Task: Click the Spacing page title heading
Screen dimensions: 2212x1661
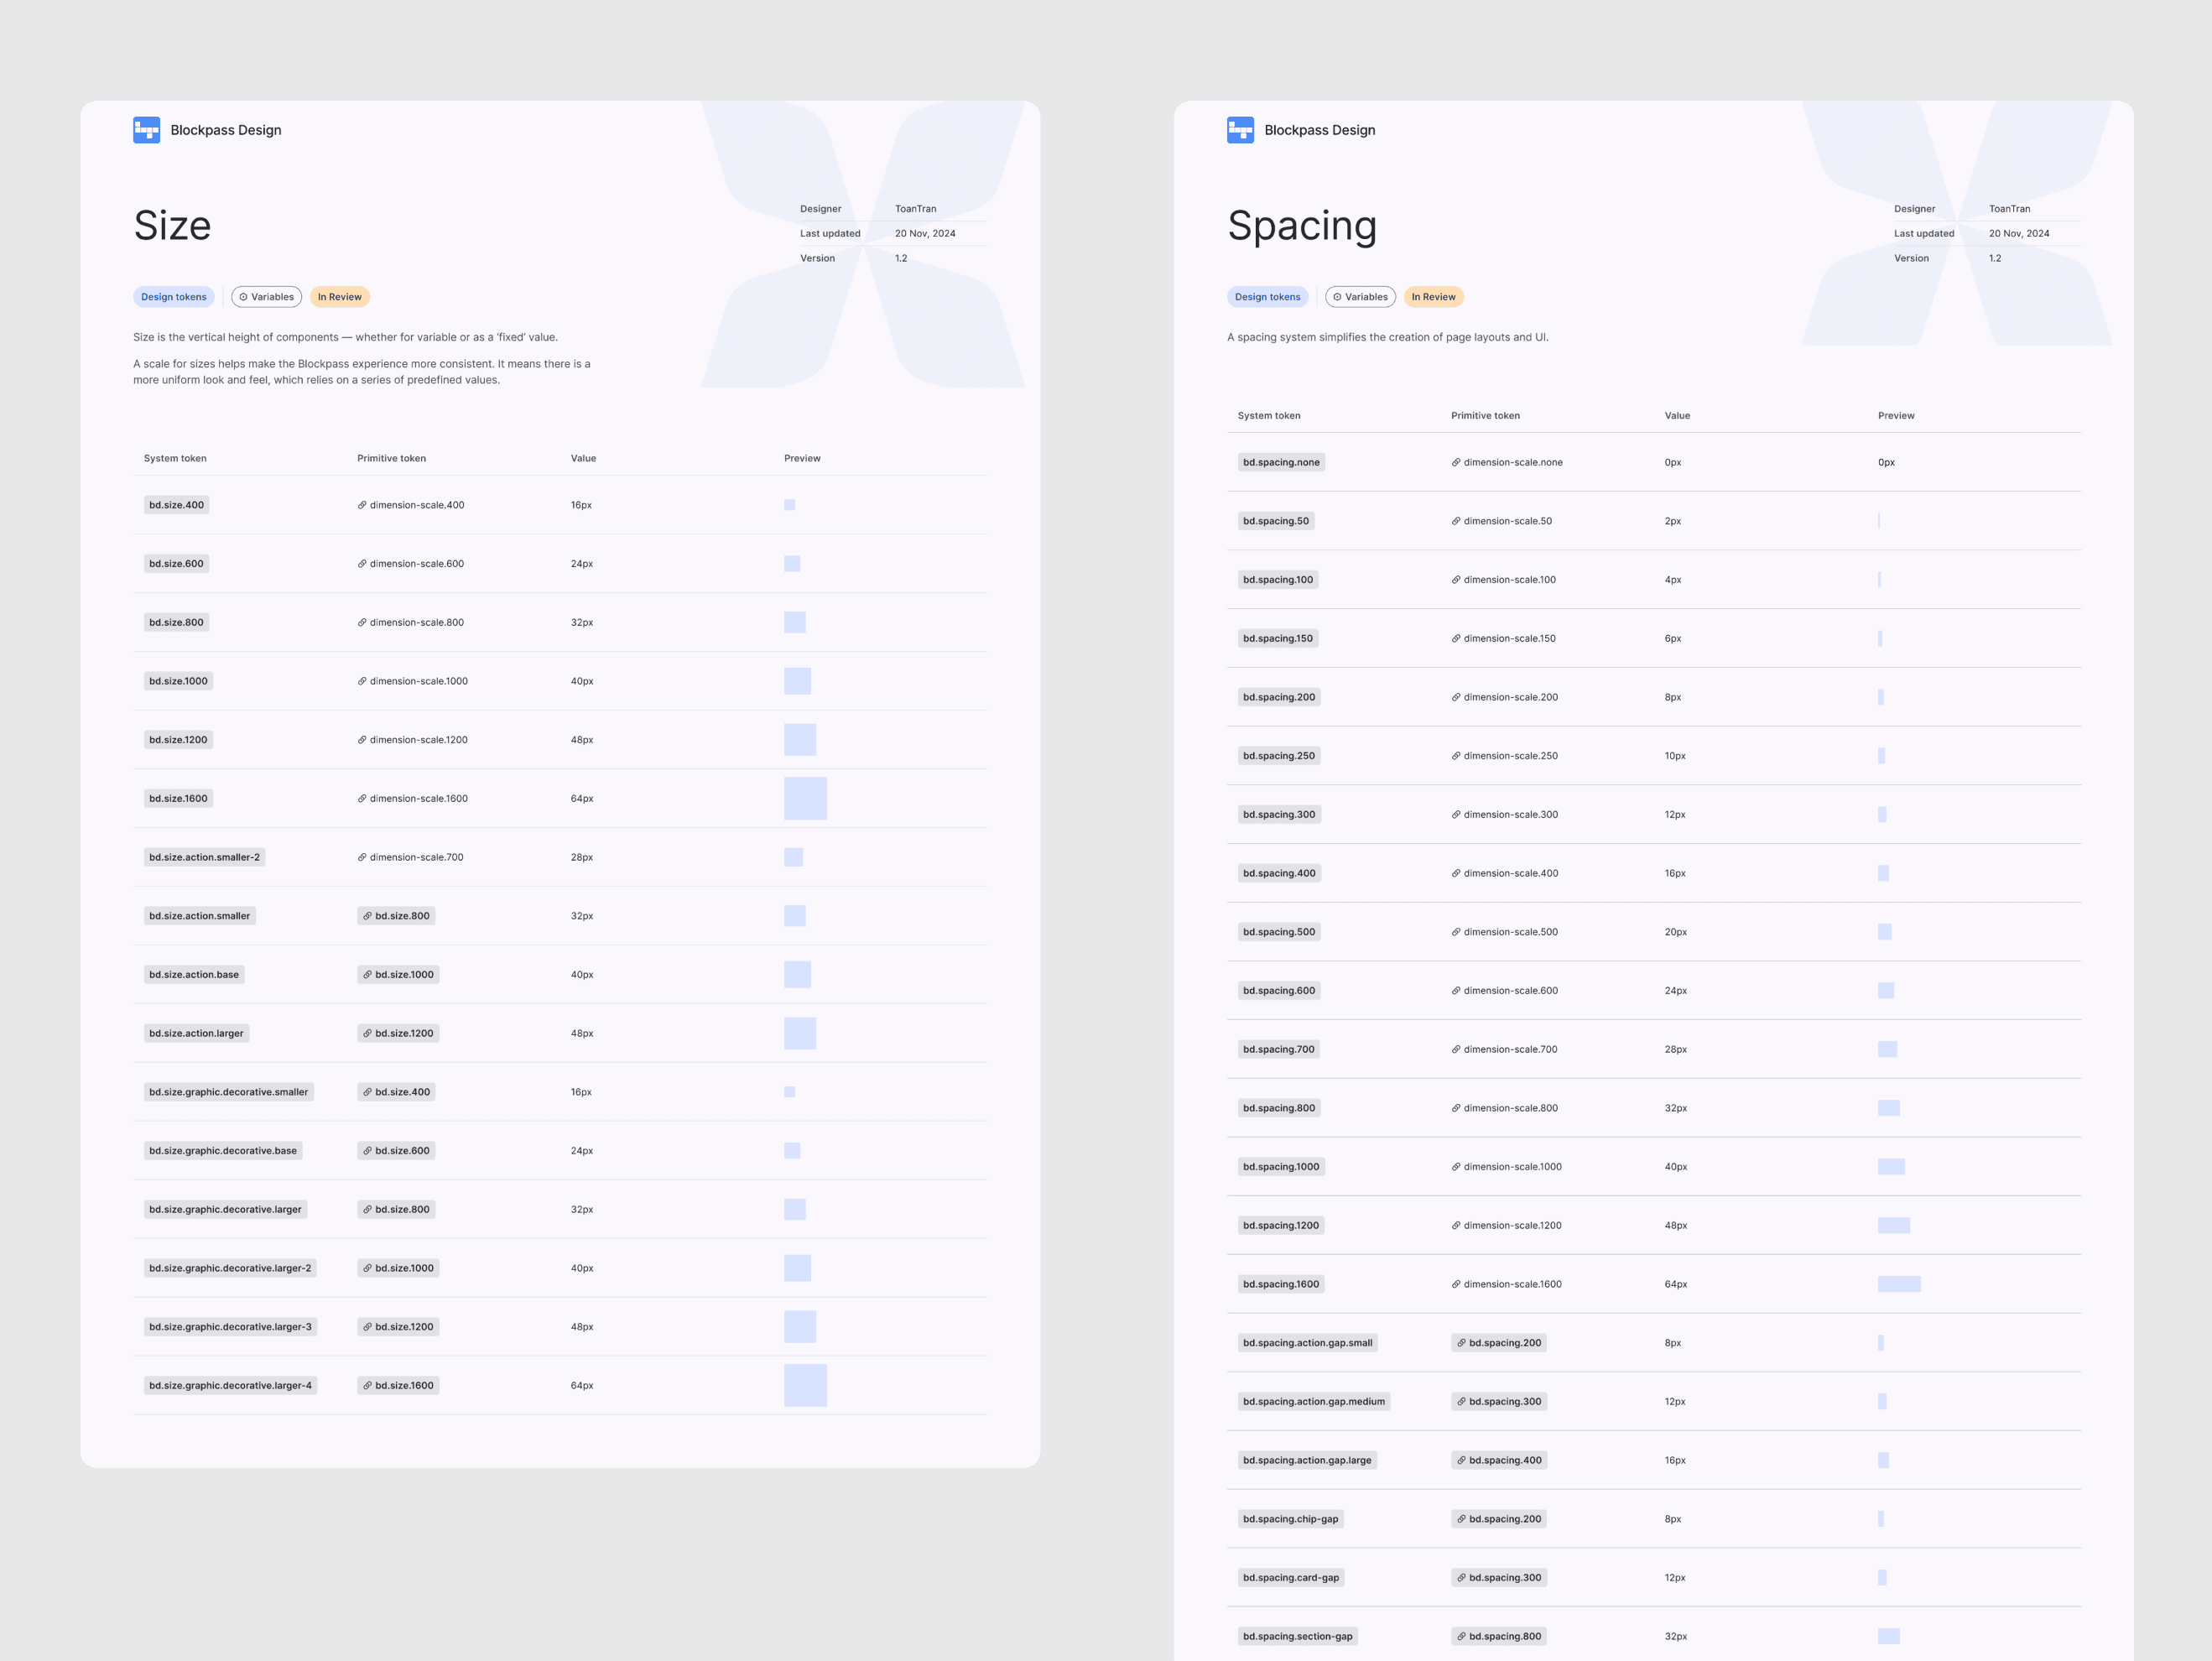Action: [x=1303, y=226]
